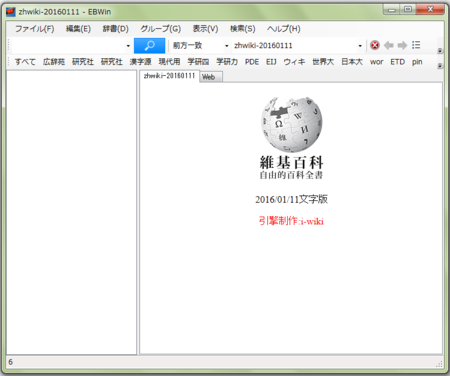The width and height of the screenshot is (450, 376).
Task: Open the 前方一致 search method dropdown
Action: (227, 46)
